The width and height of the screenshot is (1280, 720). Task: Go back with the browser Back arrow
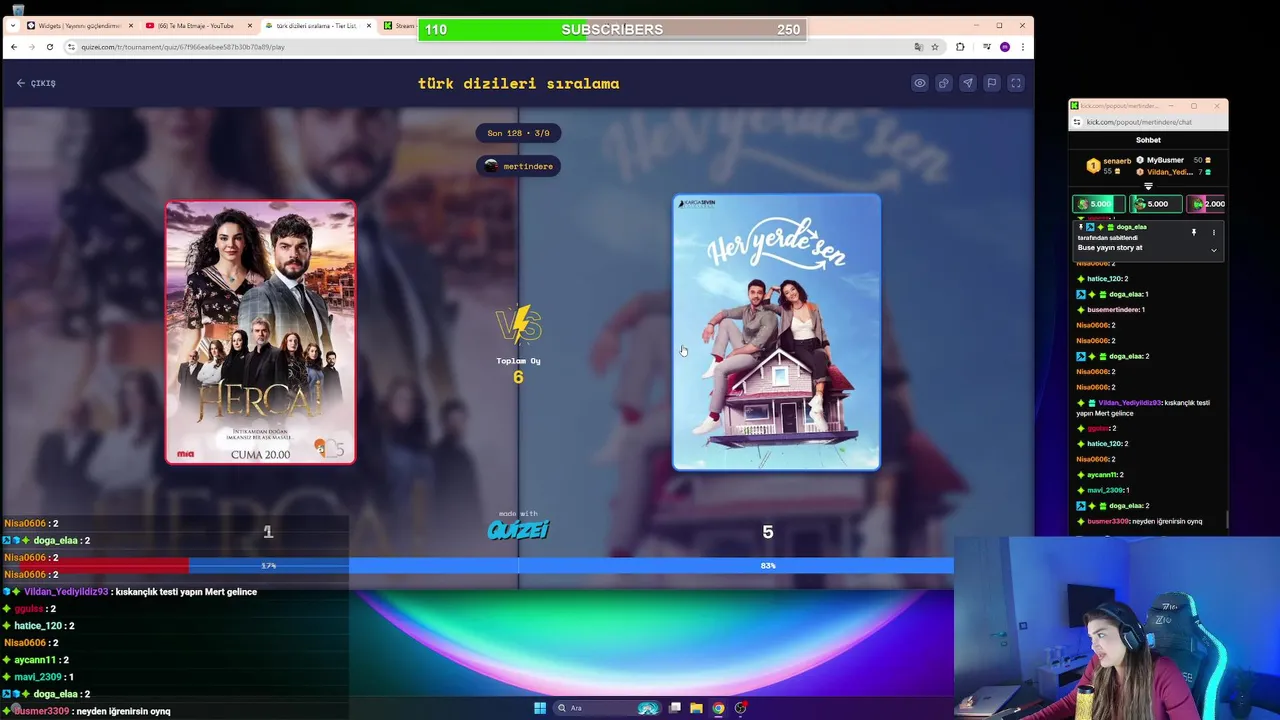tap(13, 47)
